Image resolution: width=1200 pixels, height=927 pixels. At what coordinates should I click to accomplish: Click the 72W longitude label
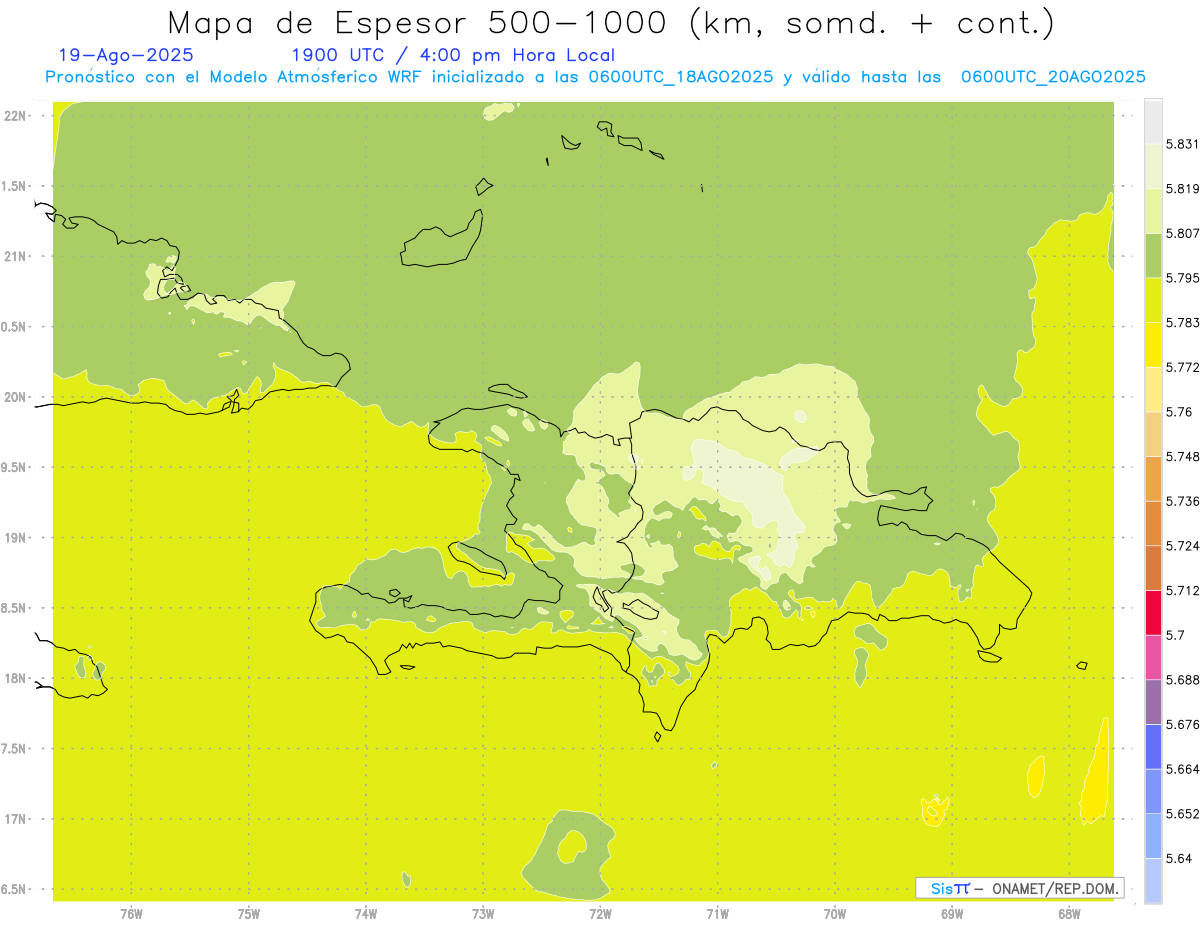tap(600, 913)
